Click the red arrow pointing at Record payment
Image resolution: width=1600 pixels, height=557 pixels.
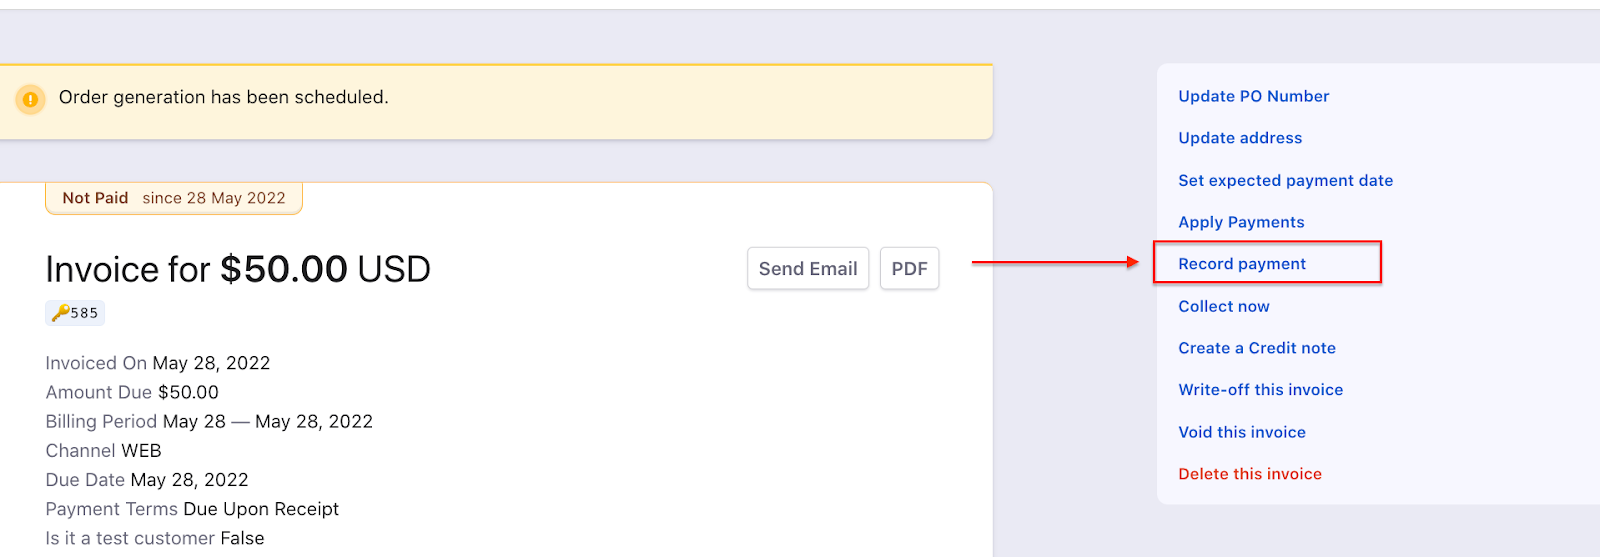point(1055,262)
